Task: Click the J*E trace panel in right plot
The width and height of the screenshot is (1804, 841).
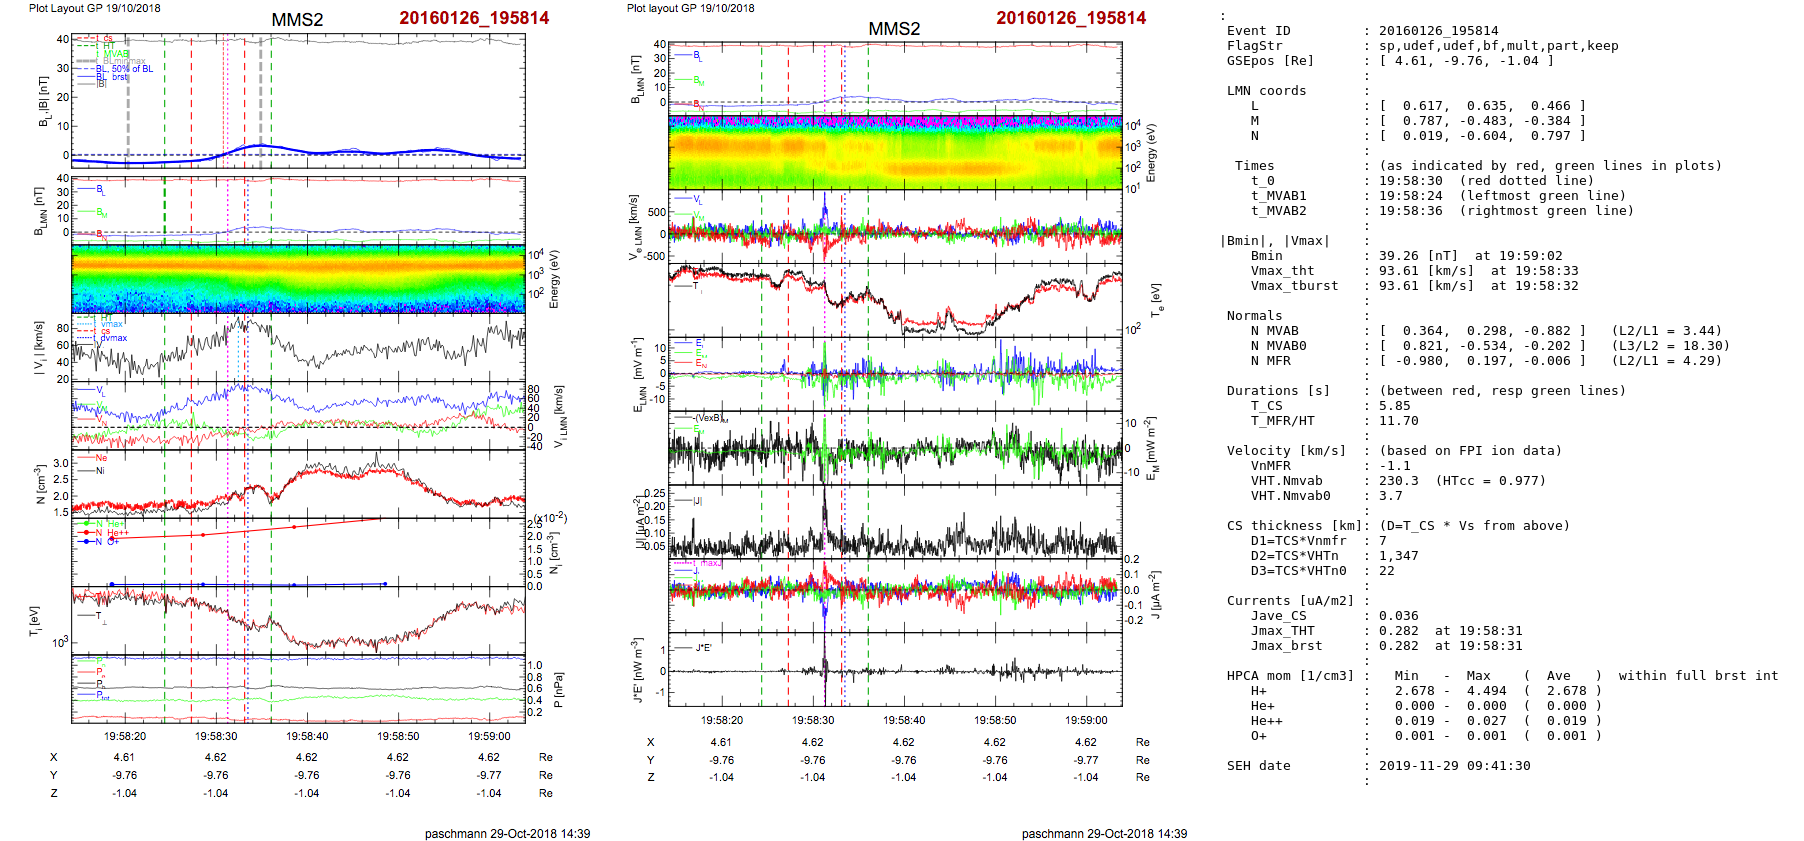Action: pos(895,669)
